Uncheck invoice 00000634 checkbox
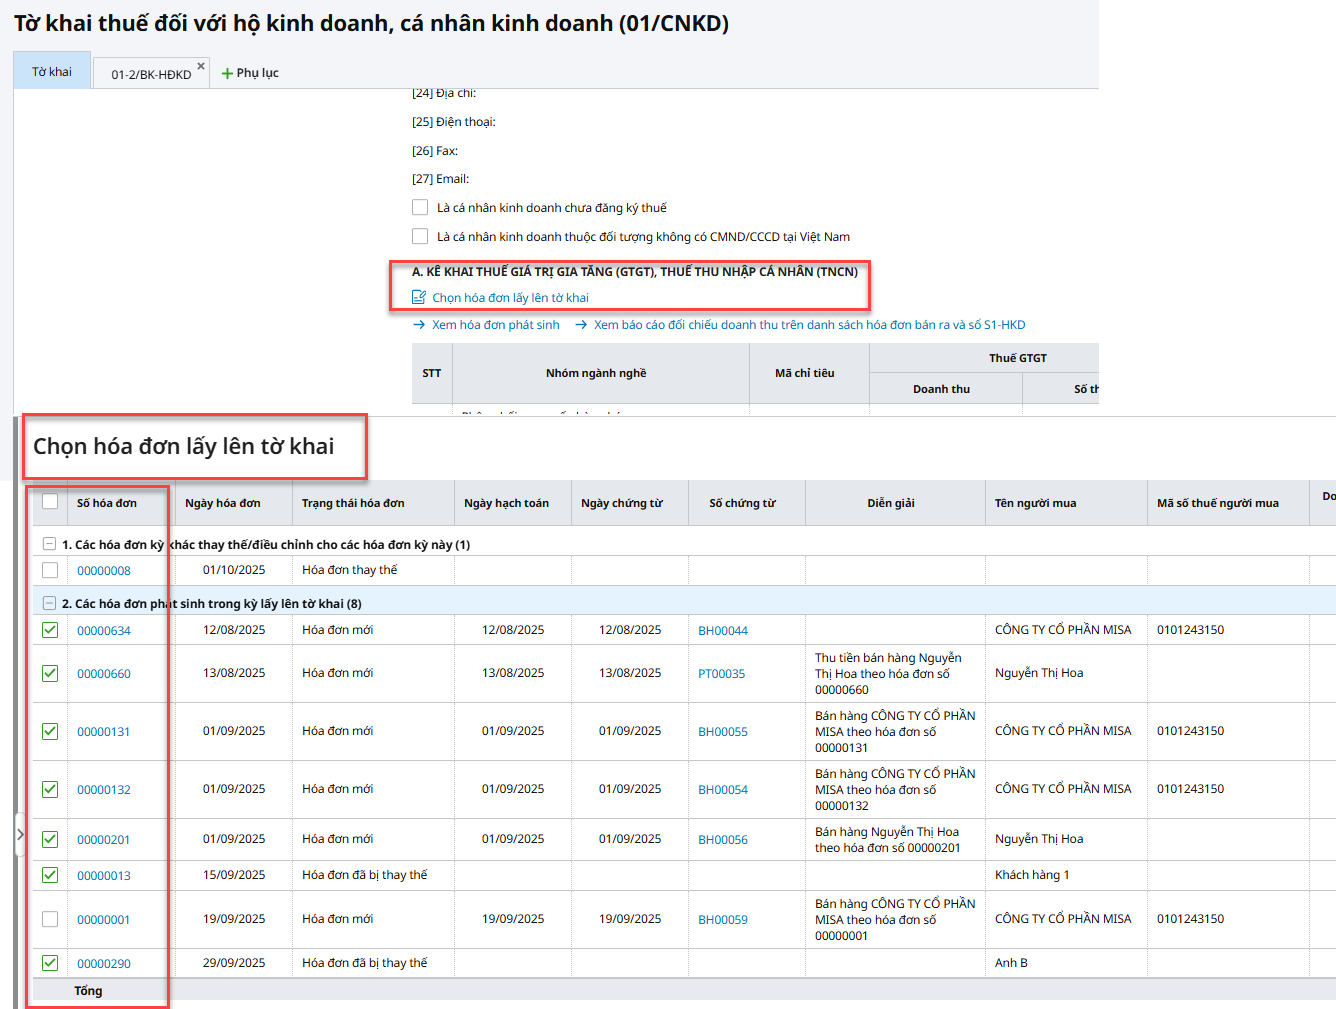This screenshot has height=1009, width=1336. click(x=50, y=630)
